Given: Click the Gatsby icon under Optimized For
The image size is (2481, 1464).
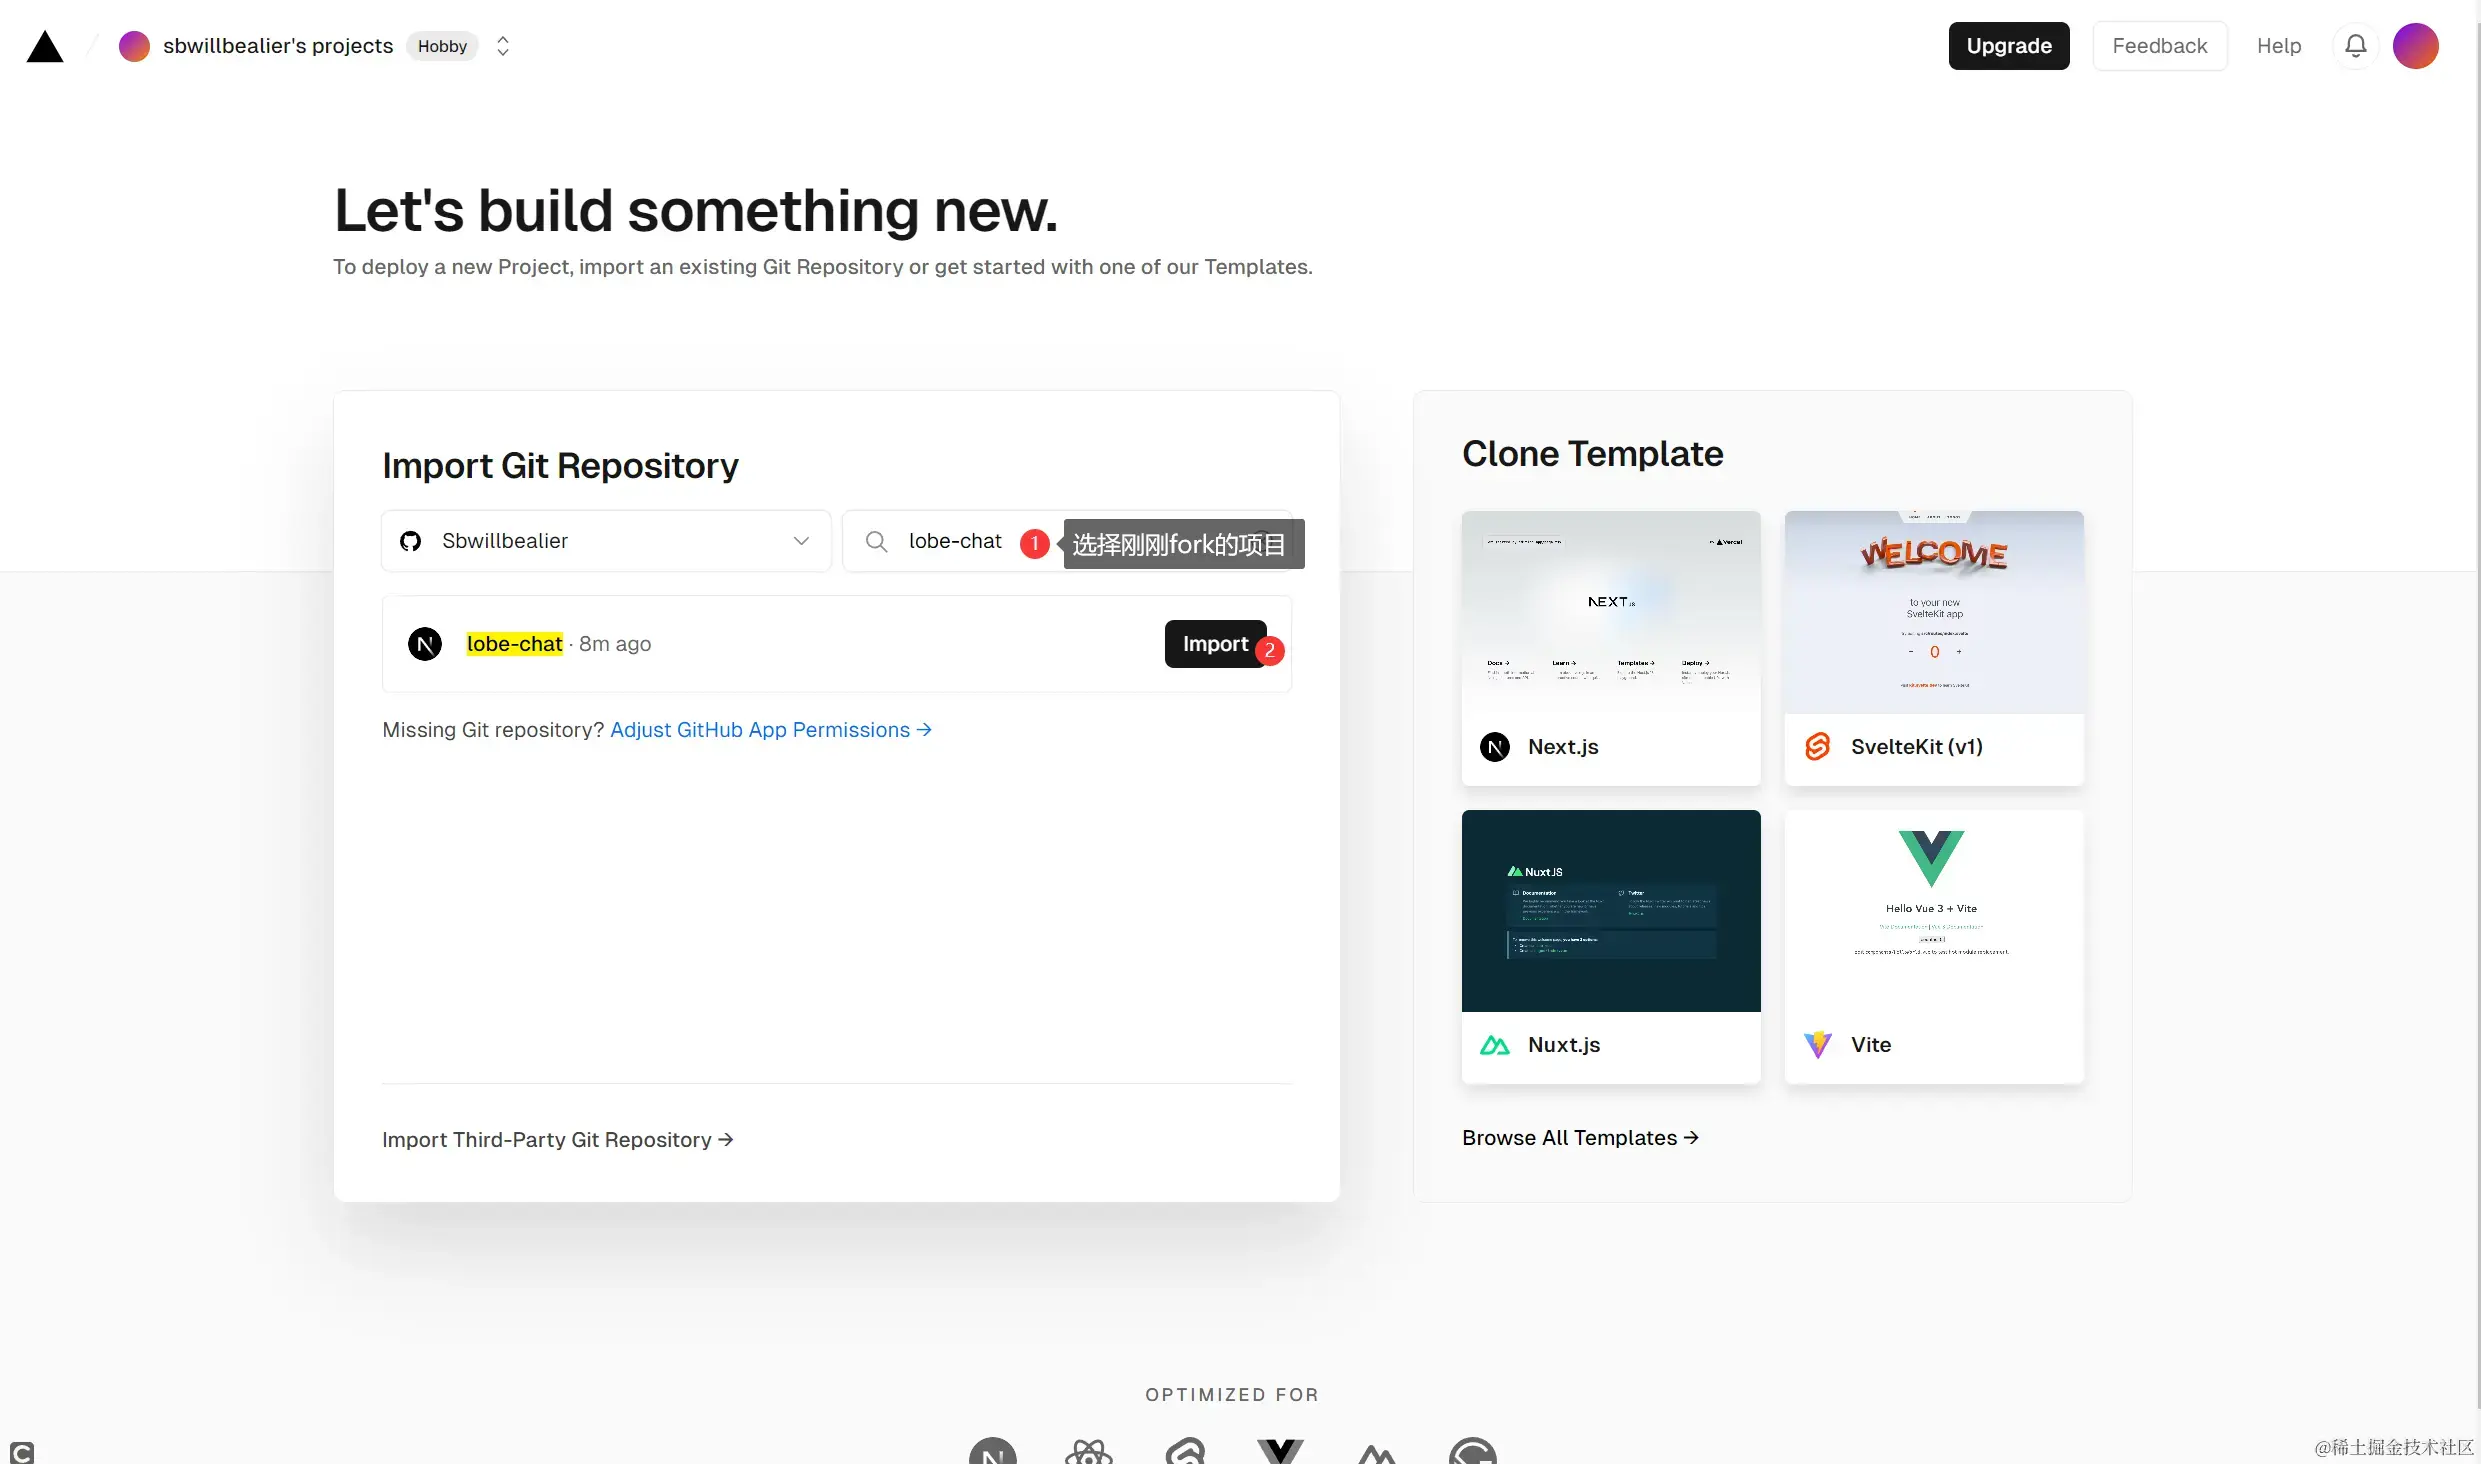Looking at the screenshot, I should tap(1473, 1451).
